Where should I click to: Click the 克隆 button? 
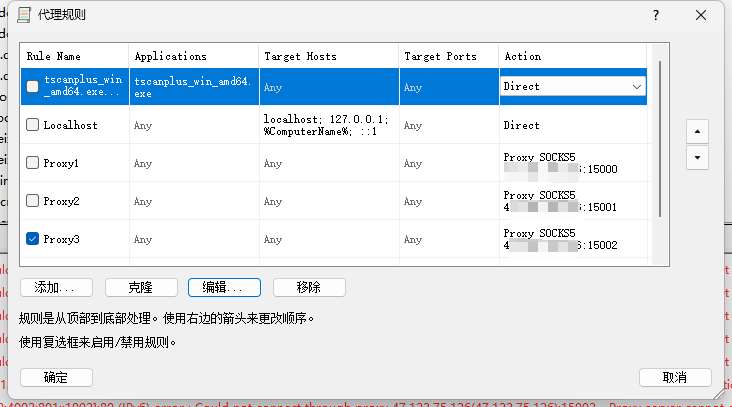point(141,287)
